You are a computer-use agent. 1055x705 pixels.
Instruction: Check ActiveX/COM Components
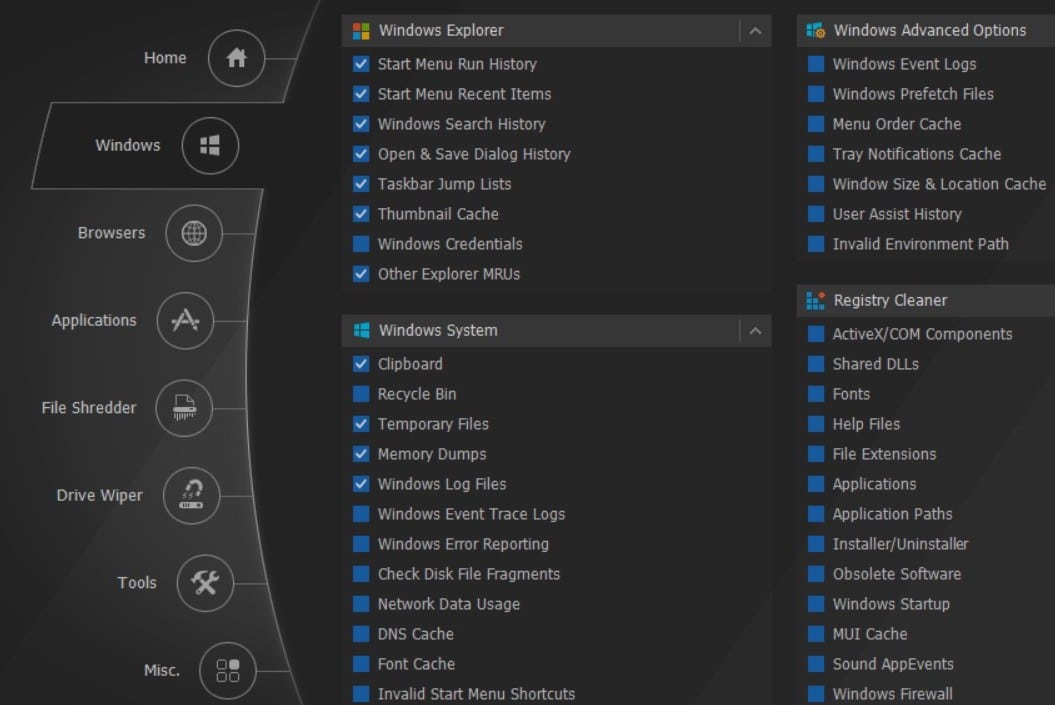pyautogui.click(x=816, y=334)
